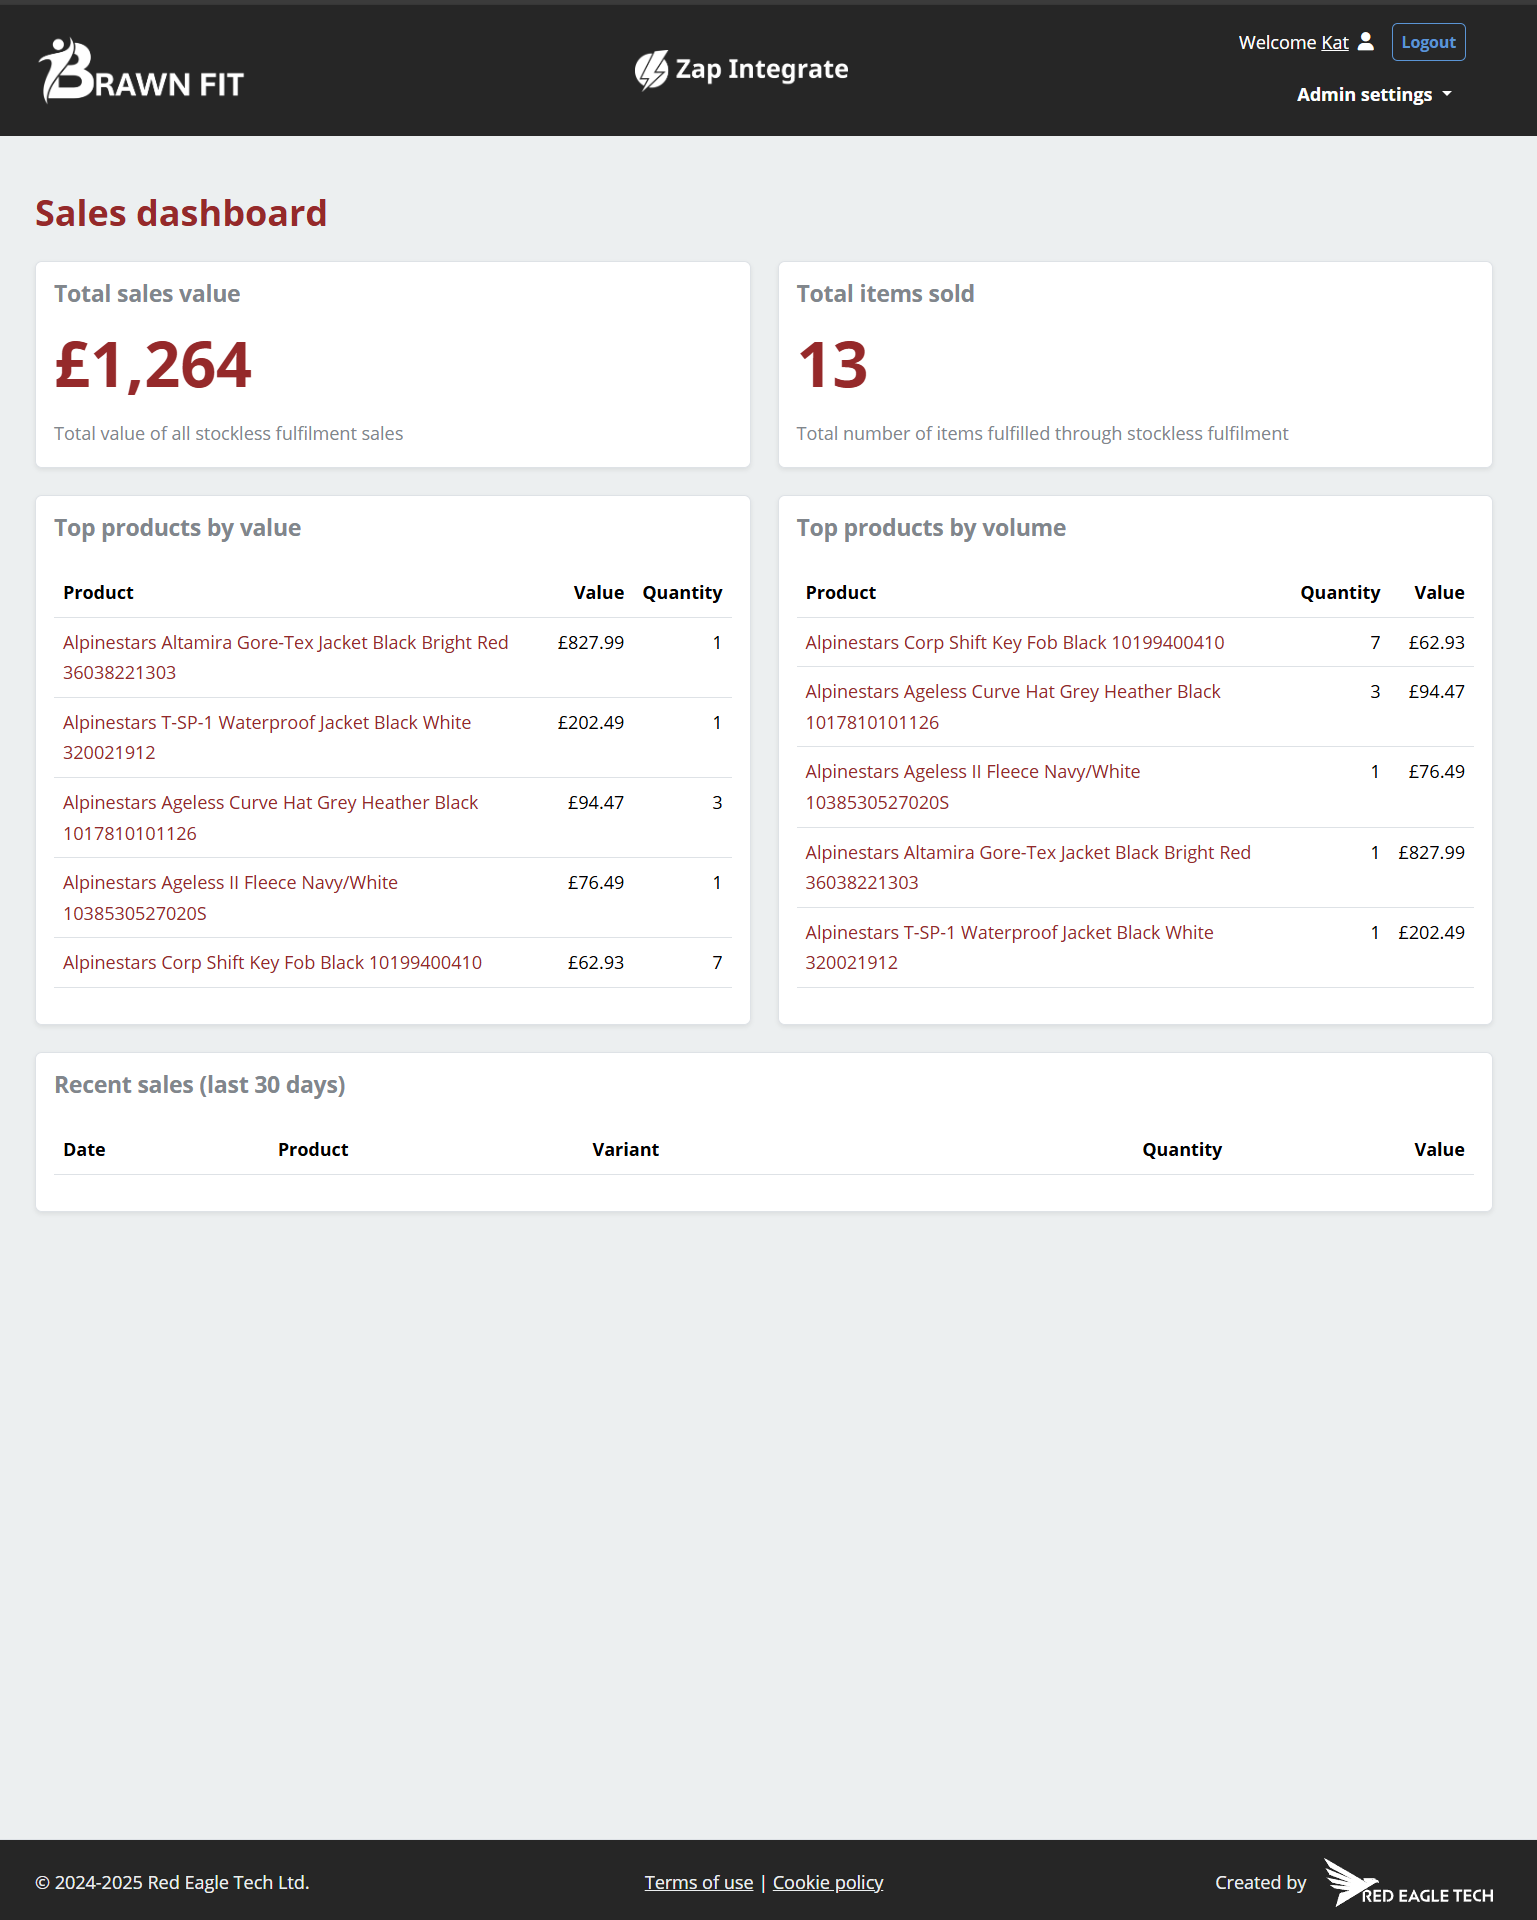The image size is (1537, 1920).
Task: Click the user profile icon
Action: tap(1366, 42)
